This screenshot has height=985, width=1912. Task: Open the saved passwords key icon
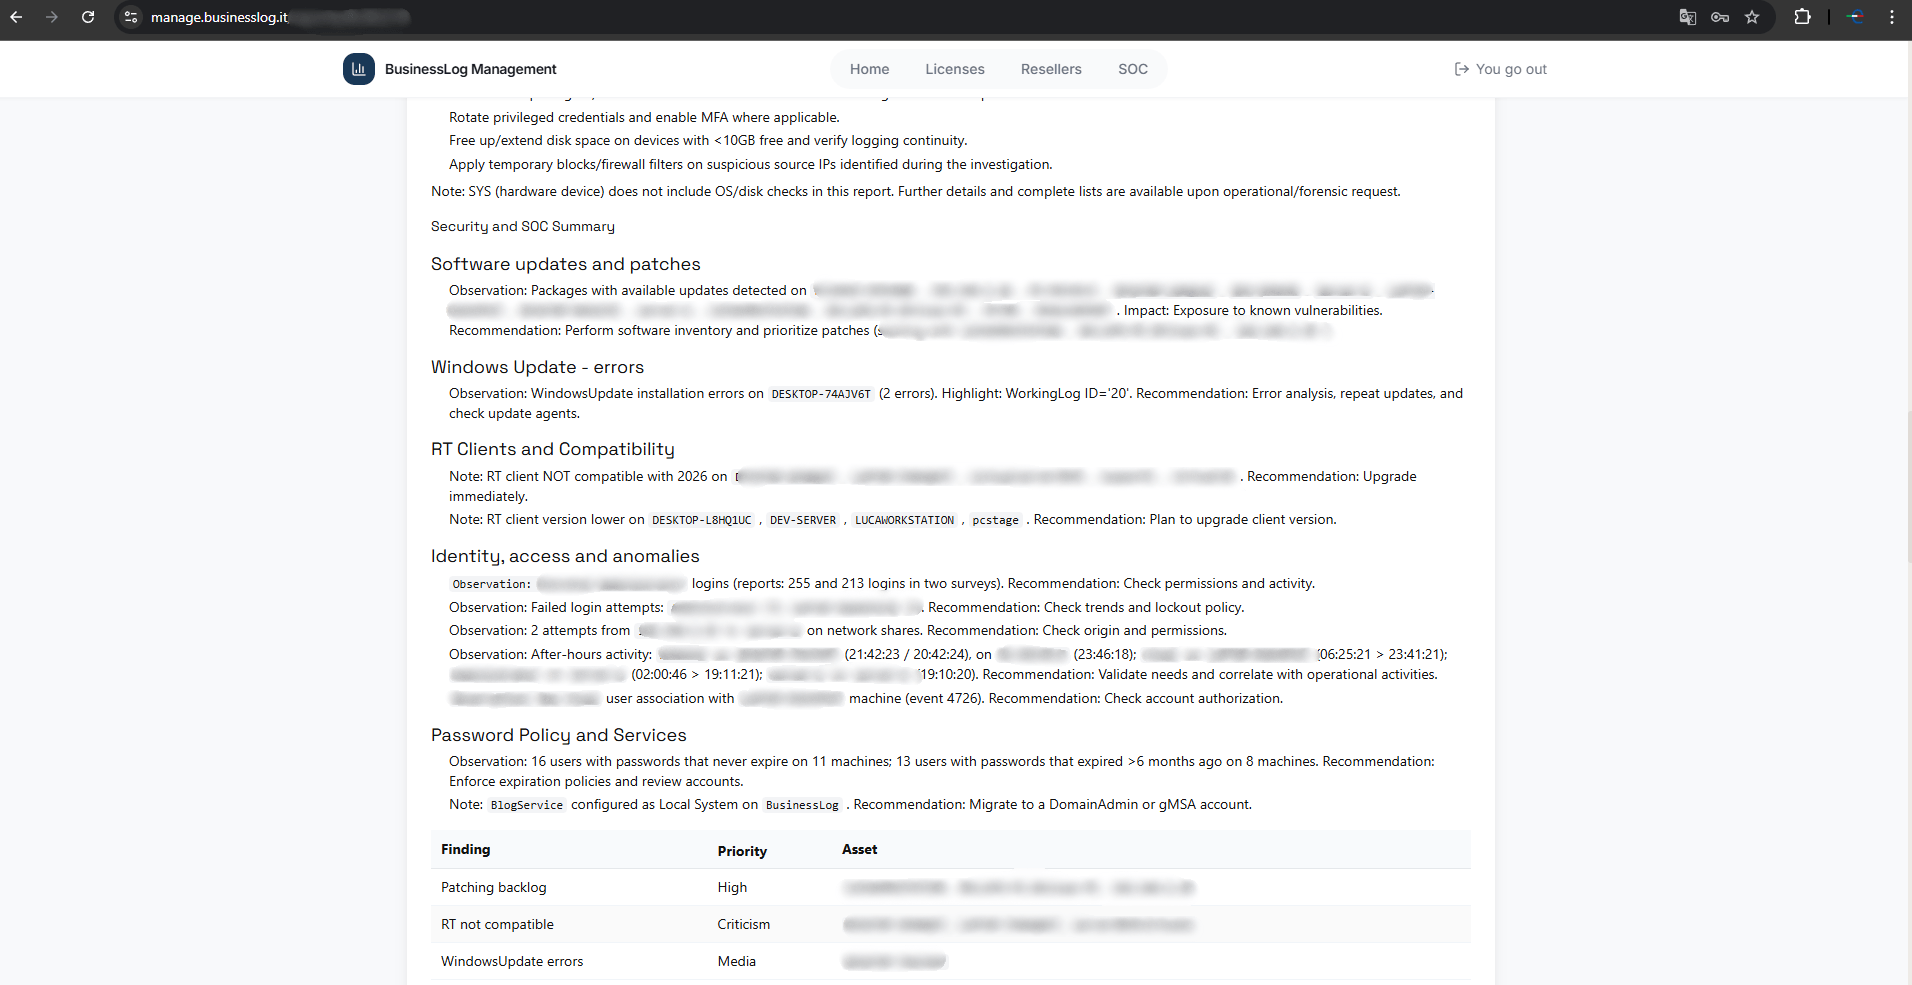[1720, 17]
